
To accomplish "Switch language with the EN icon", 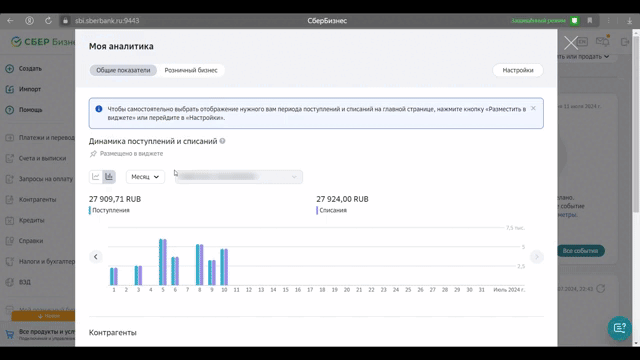I will (x=582, y=42).
